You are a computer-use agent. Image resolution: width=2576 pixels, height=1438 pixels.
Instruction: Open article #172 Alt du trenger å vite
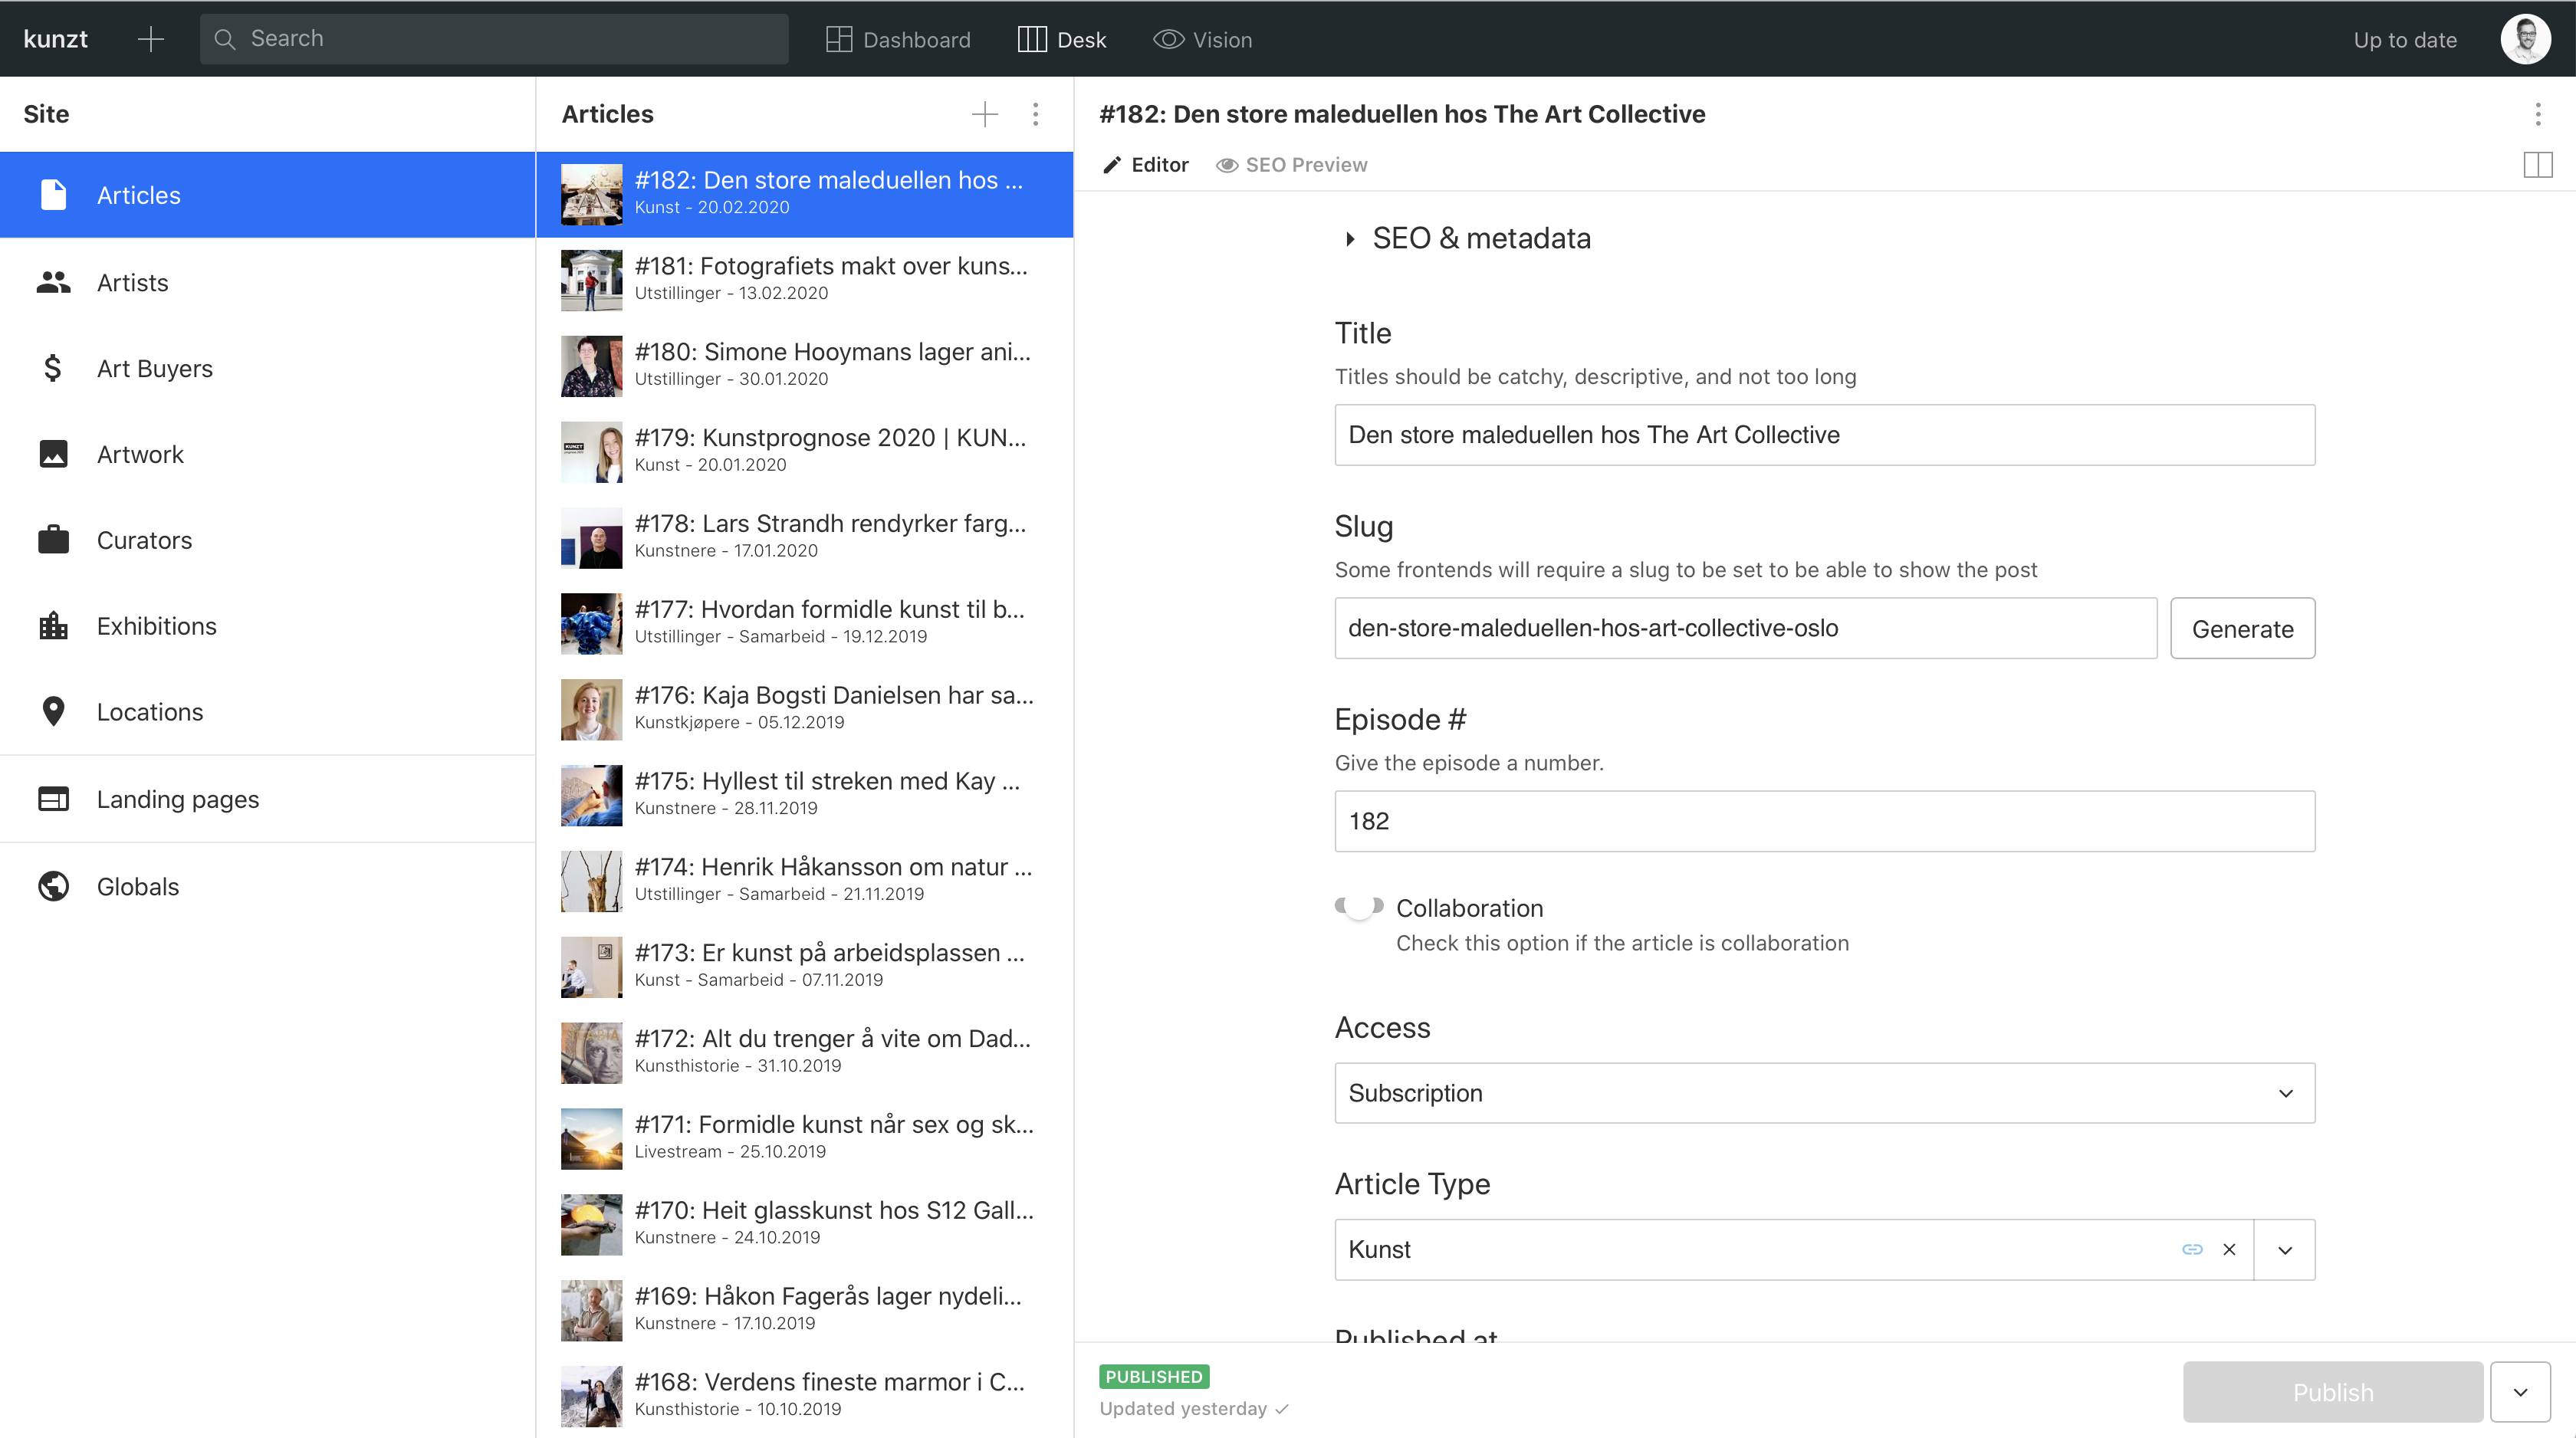804,1053
